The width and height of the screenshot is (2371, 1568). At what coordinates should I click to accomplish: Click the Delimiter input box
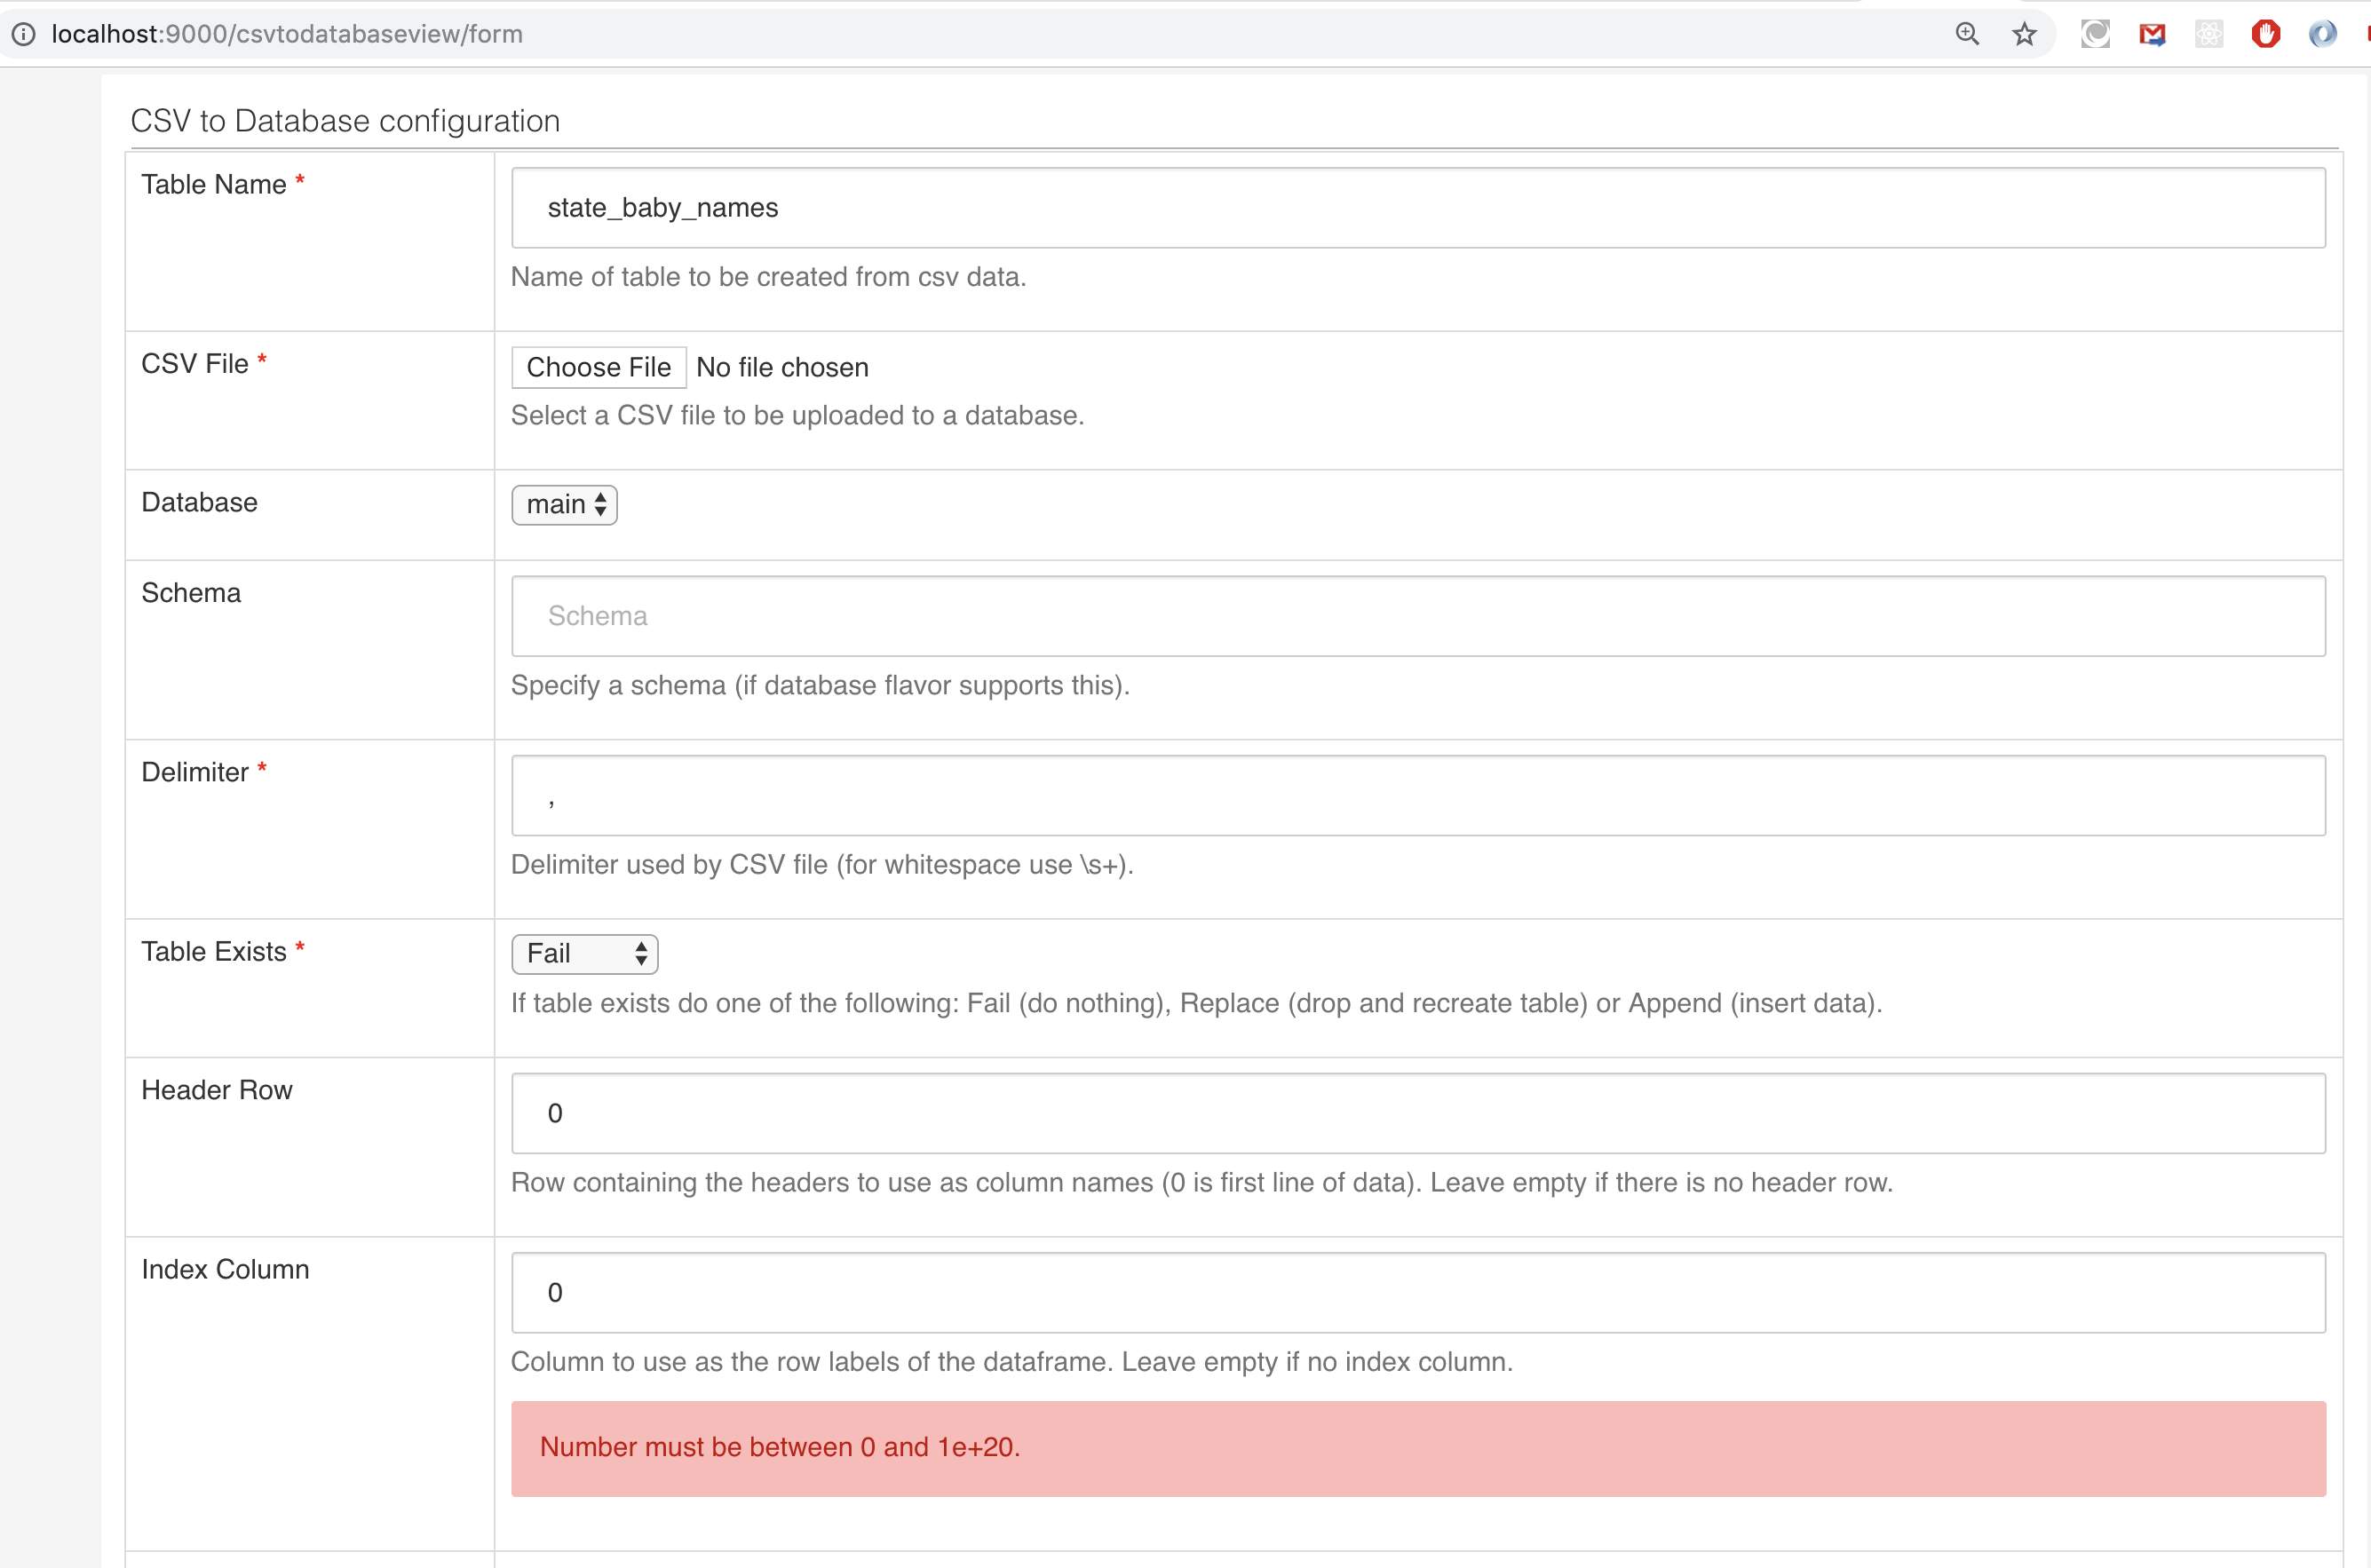(1417, 795)
